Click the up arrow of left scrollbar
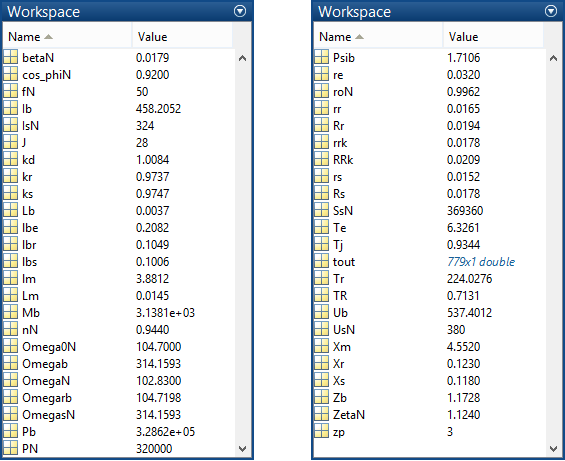565x461 pixels. point(243,58)
